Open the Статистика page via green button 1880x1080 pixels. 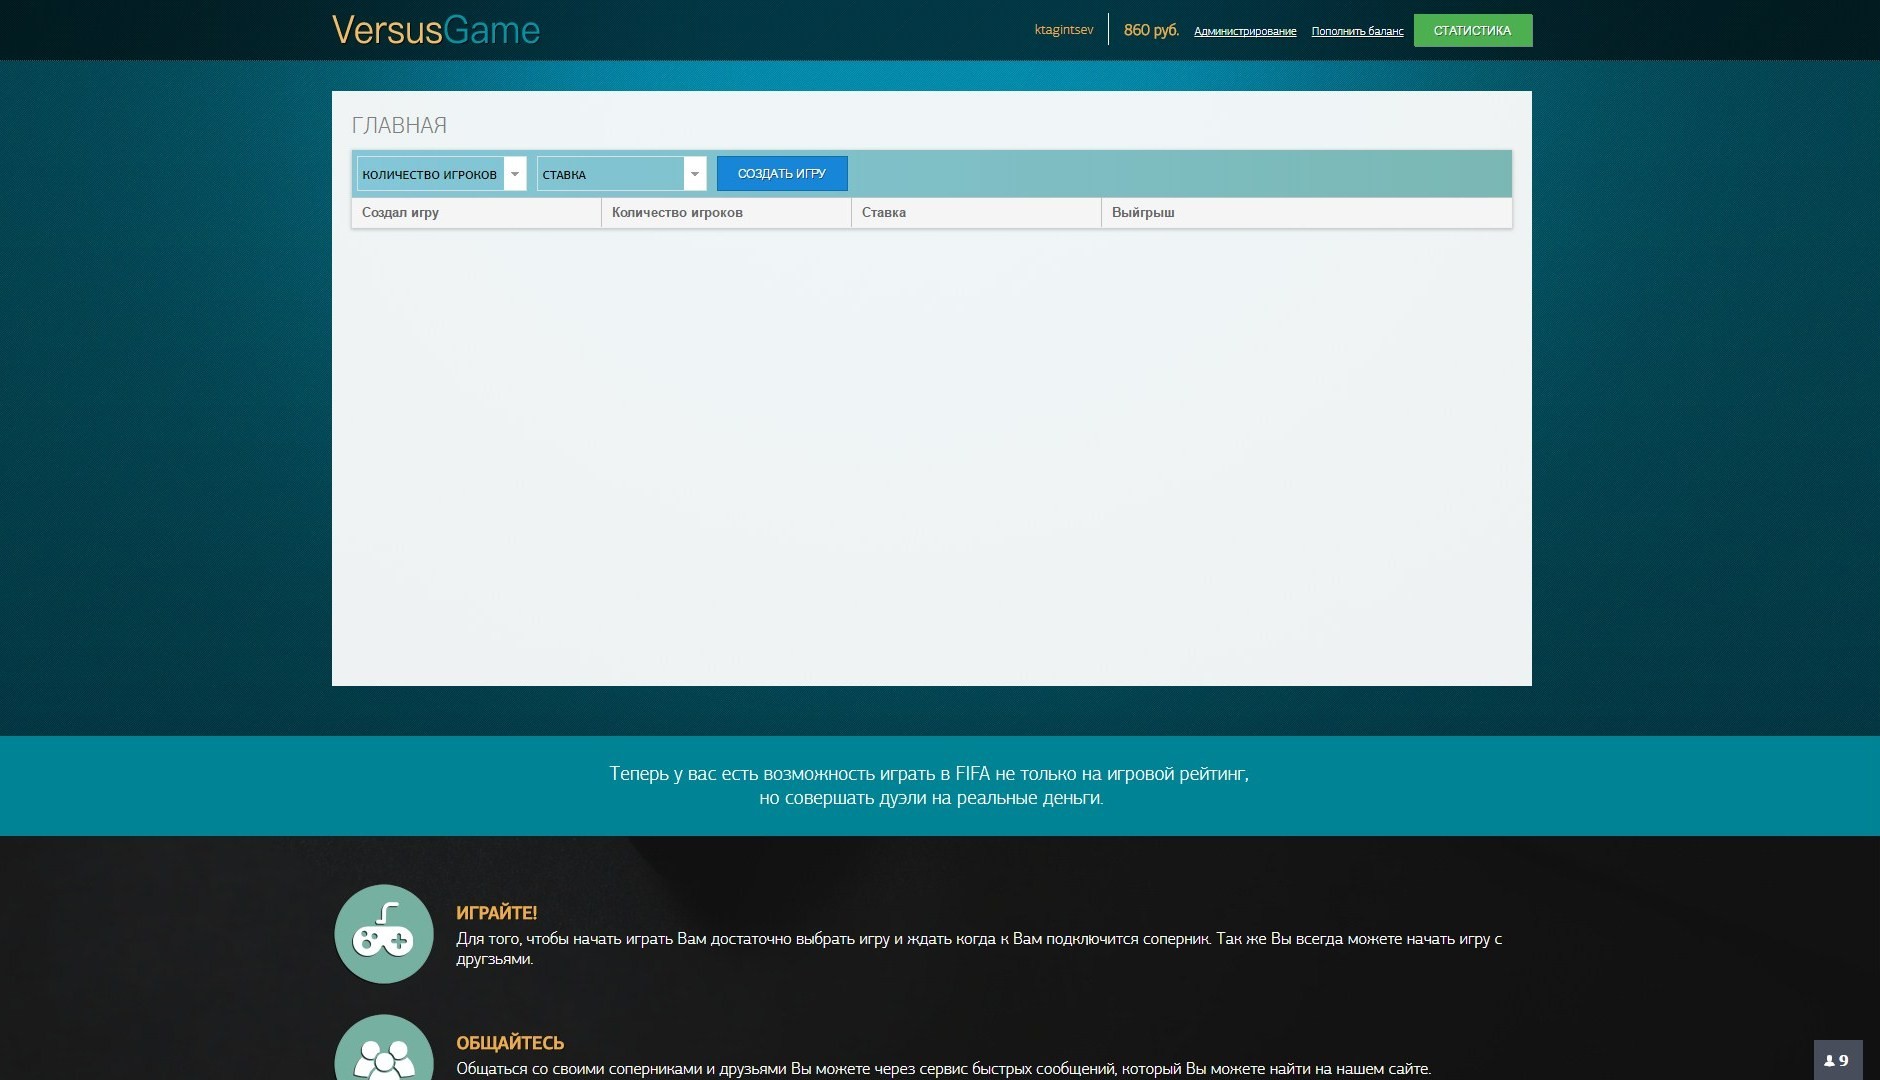point(1472,30)
